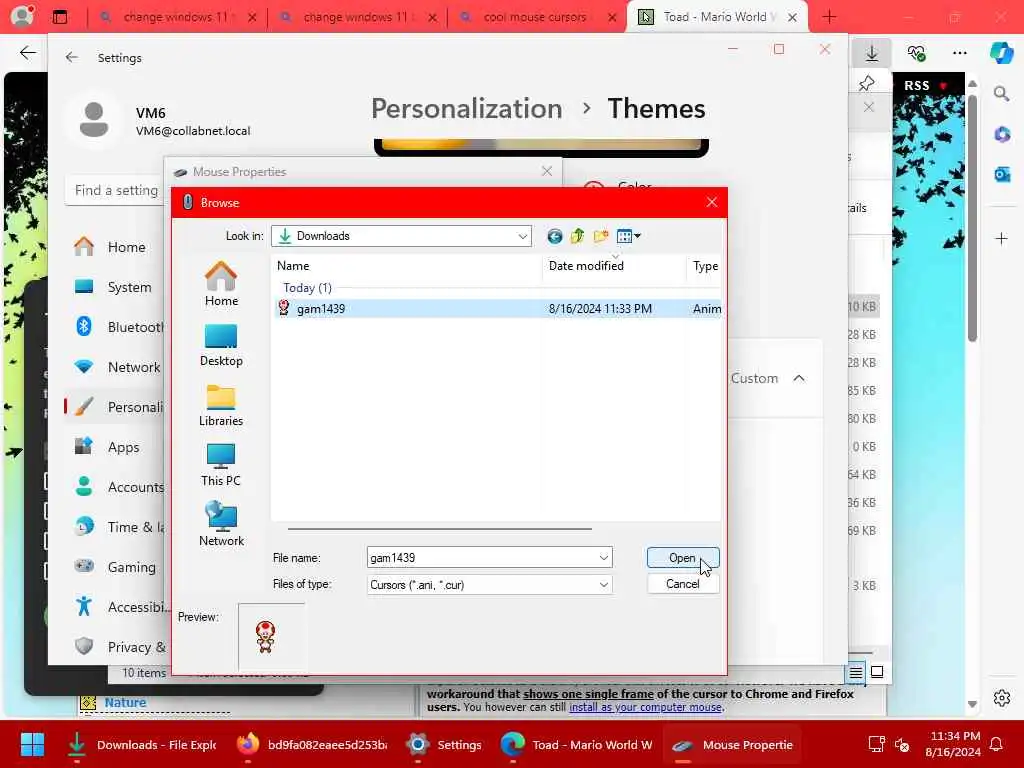
Task: Open Bluetooth section in Settings sidebar
Action: pyautogui.click(x=115, y=327)
